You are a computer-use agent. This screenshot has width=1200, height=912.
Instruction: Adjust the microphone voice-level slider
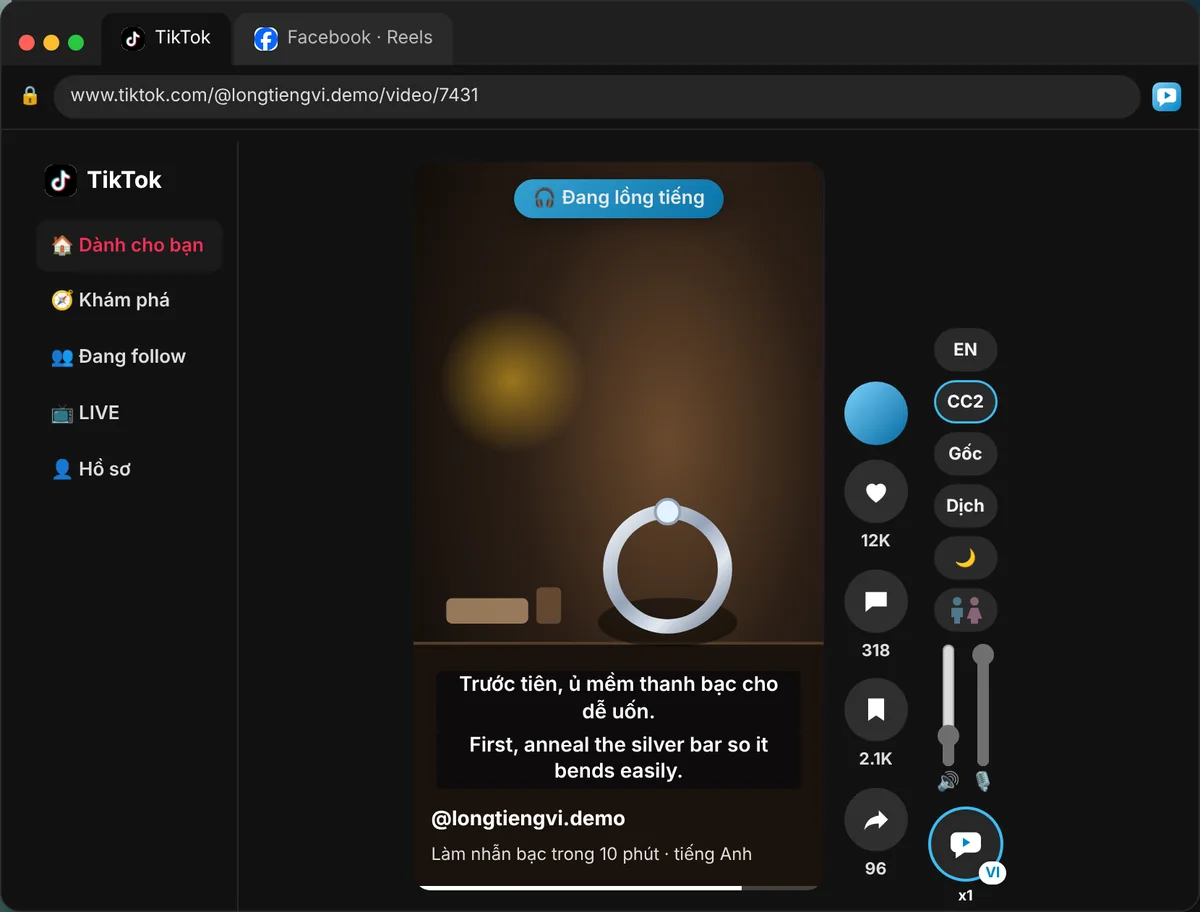coord(983,706)
